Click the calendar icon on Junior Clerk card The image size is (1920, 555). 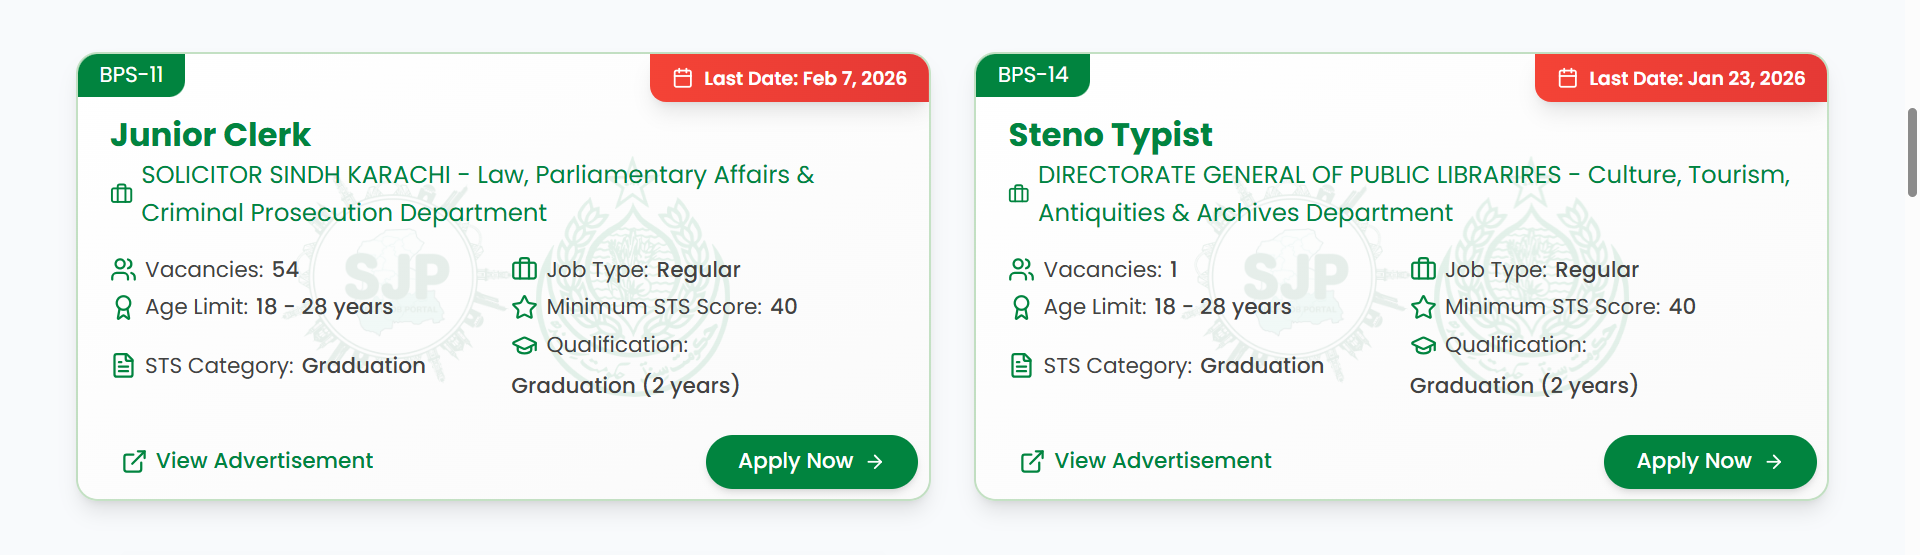point(683,78)
